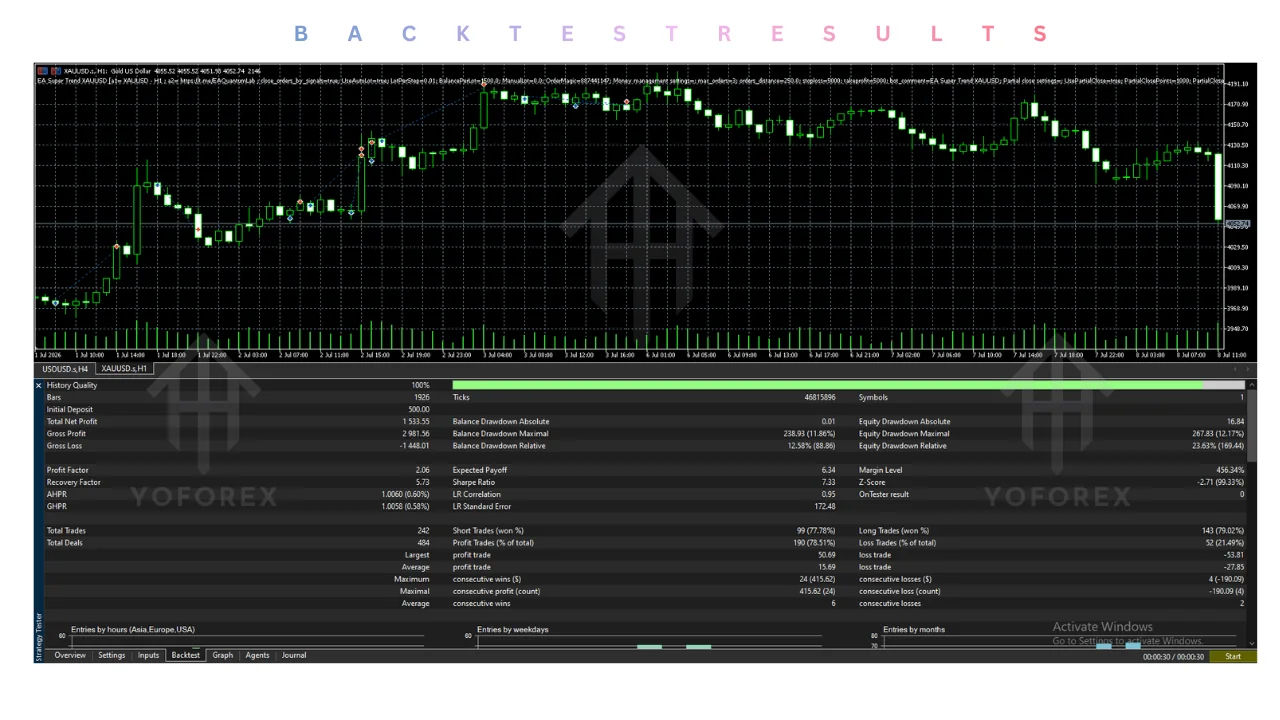Click the Entries by months chart title
Image resolution: width=1280 pixels, height=720 pixels.
point(914,630)
